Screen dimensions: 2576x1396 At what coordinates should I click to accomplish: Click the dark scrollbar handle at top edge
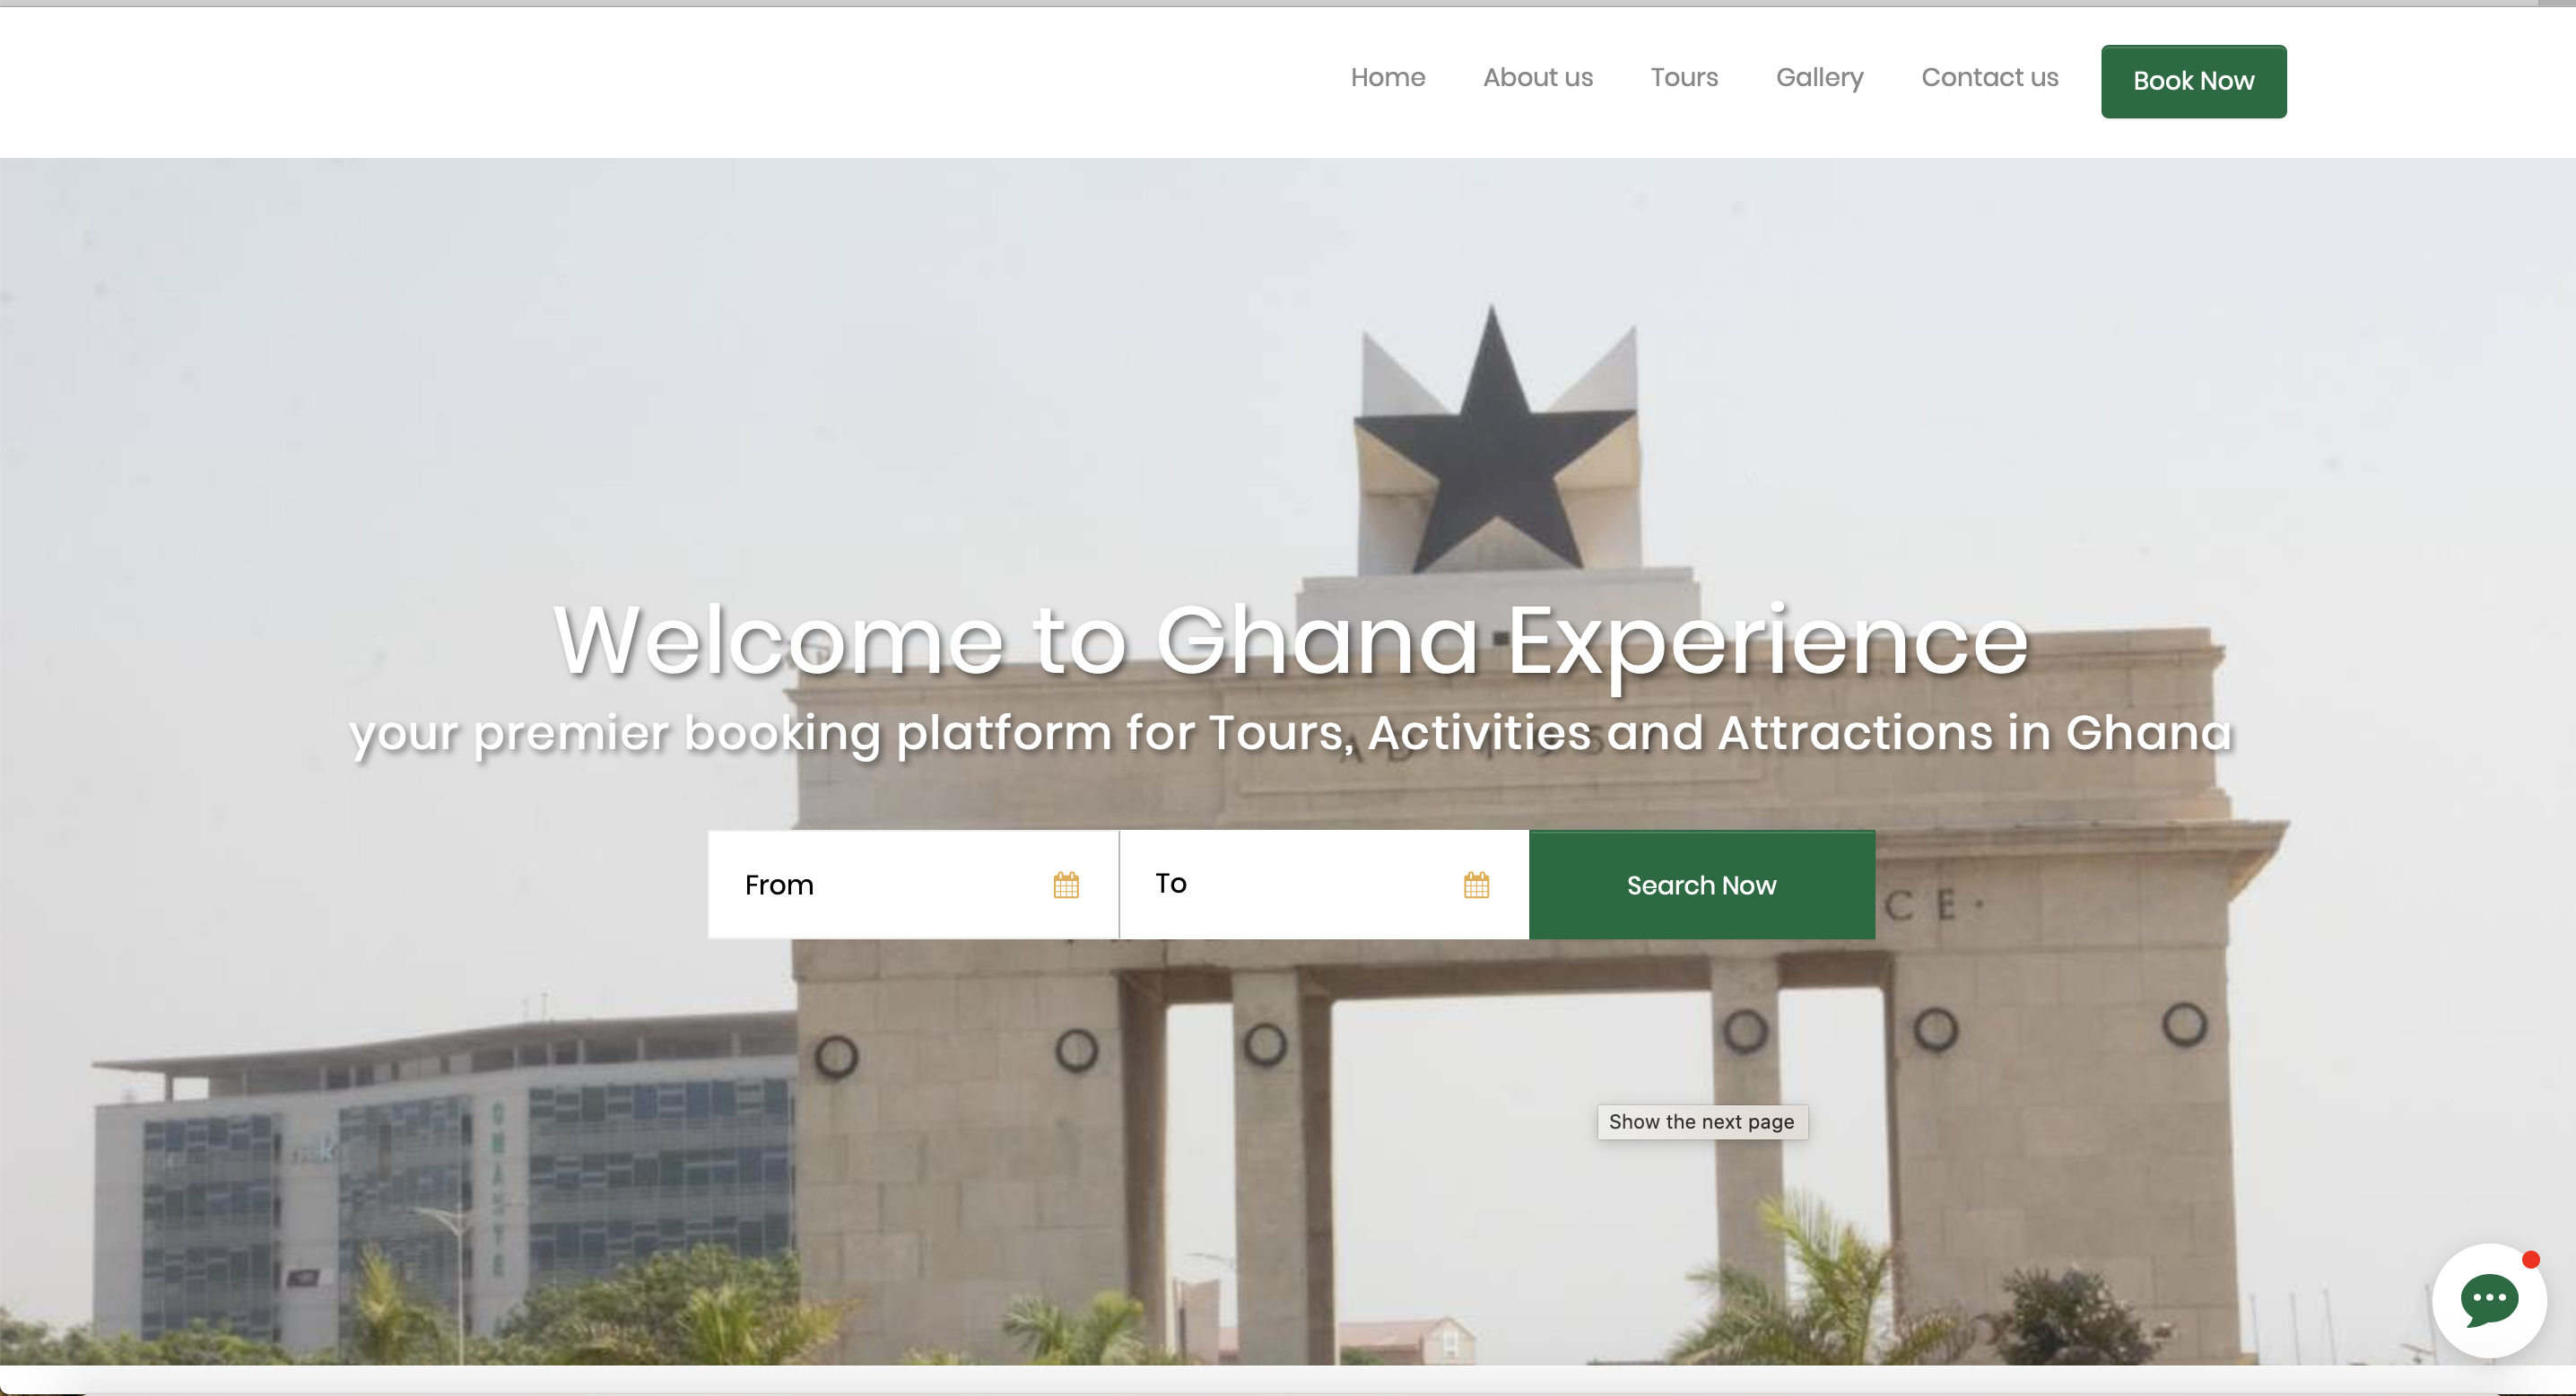coord(2556,3)
